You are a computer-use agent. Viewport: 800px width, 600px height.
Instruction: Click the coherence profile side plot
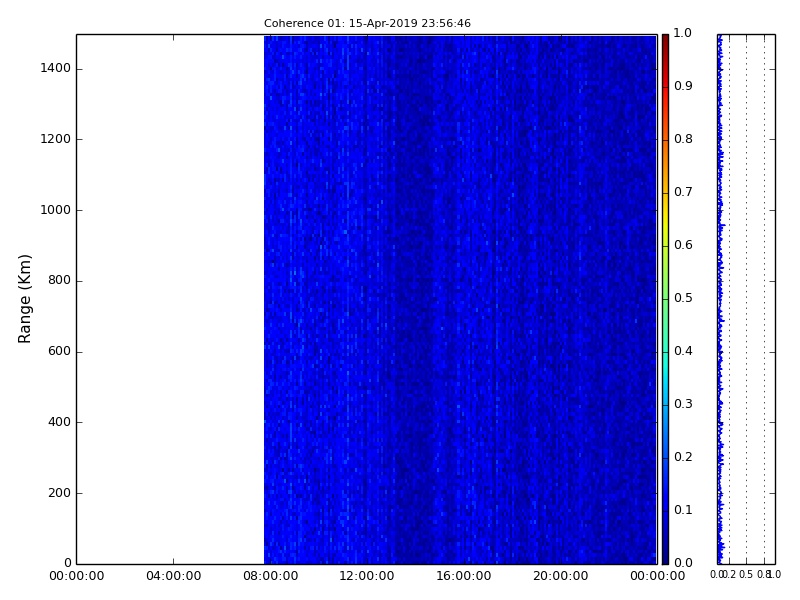pyautogui.click(x=746, y=299)
